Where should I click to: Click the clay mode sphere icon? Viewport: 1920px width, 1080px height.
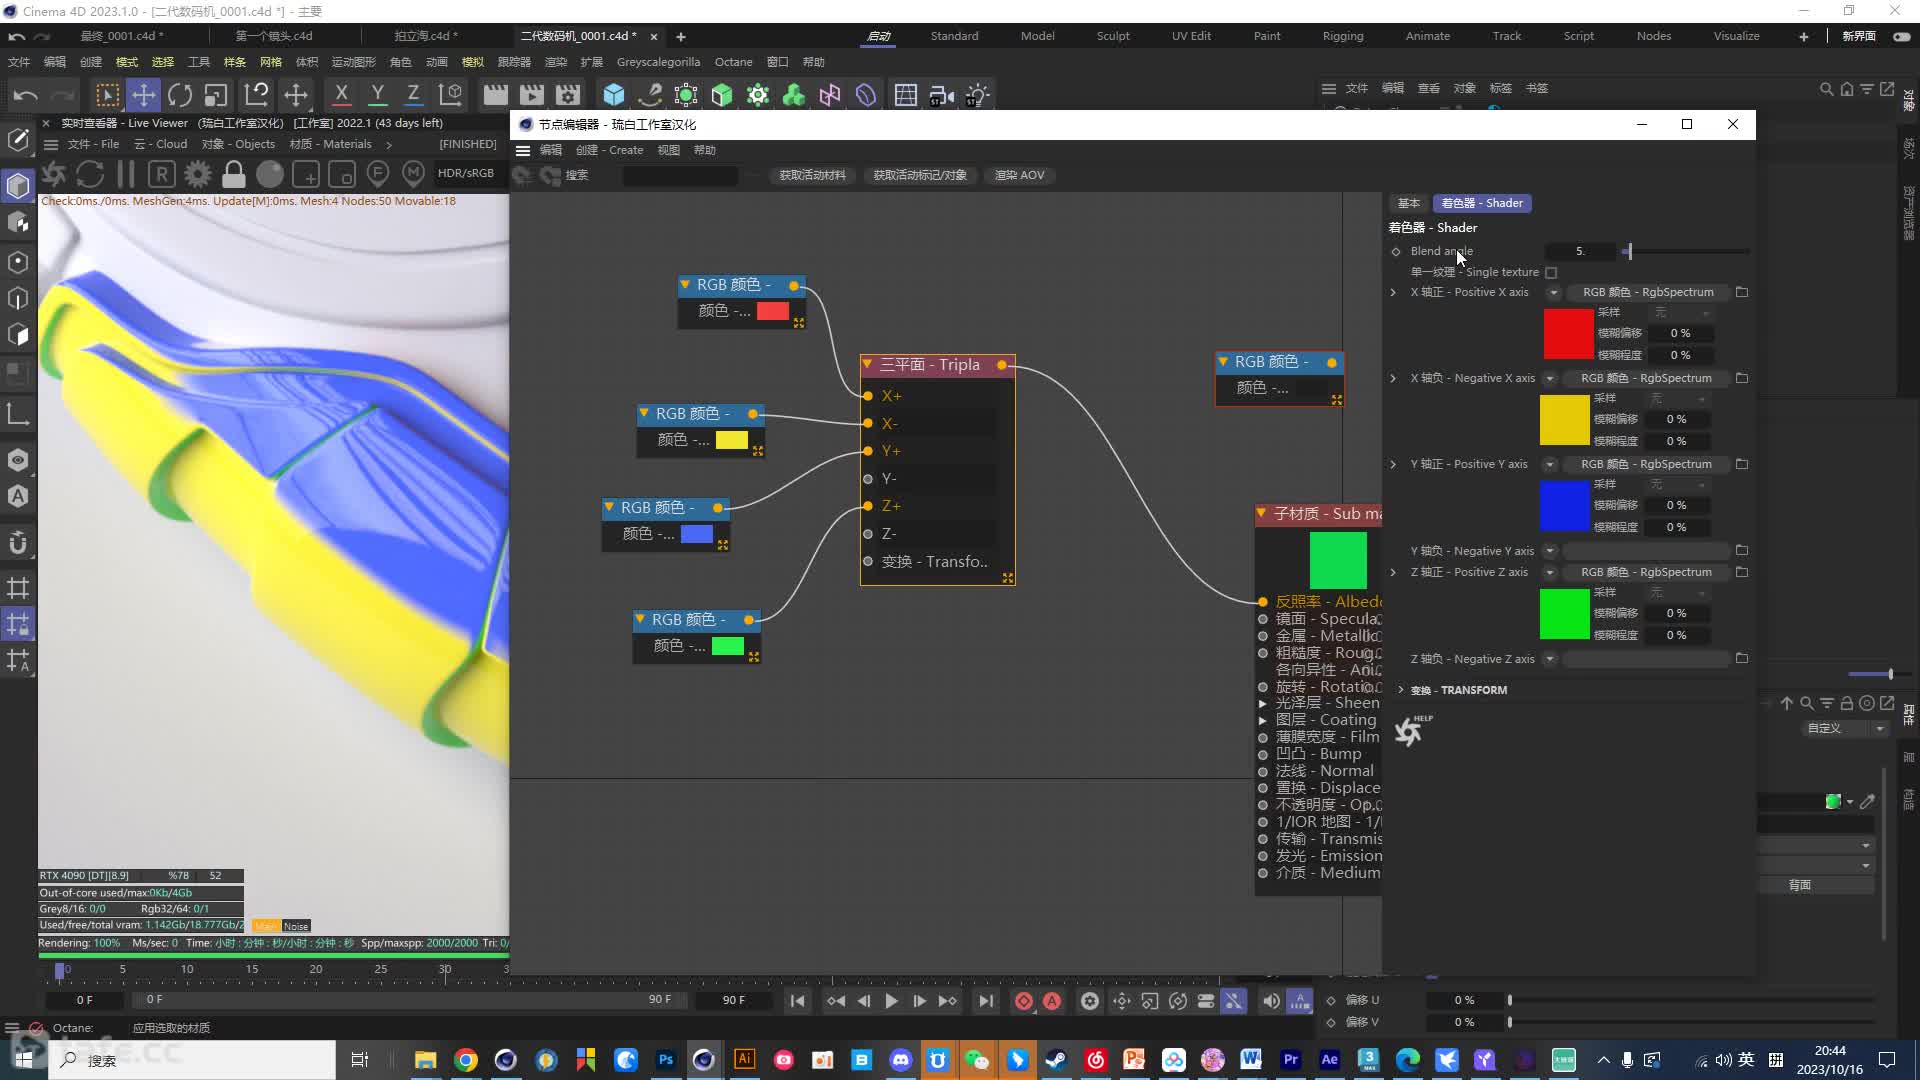[270, 174]
